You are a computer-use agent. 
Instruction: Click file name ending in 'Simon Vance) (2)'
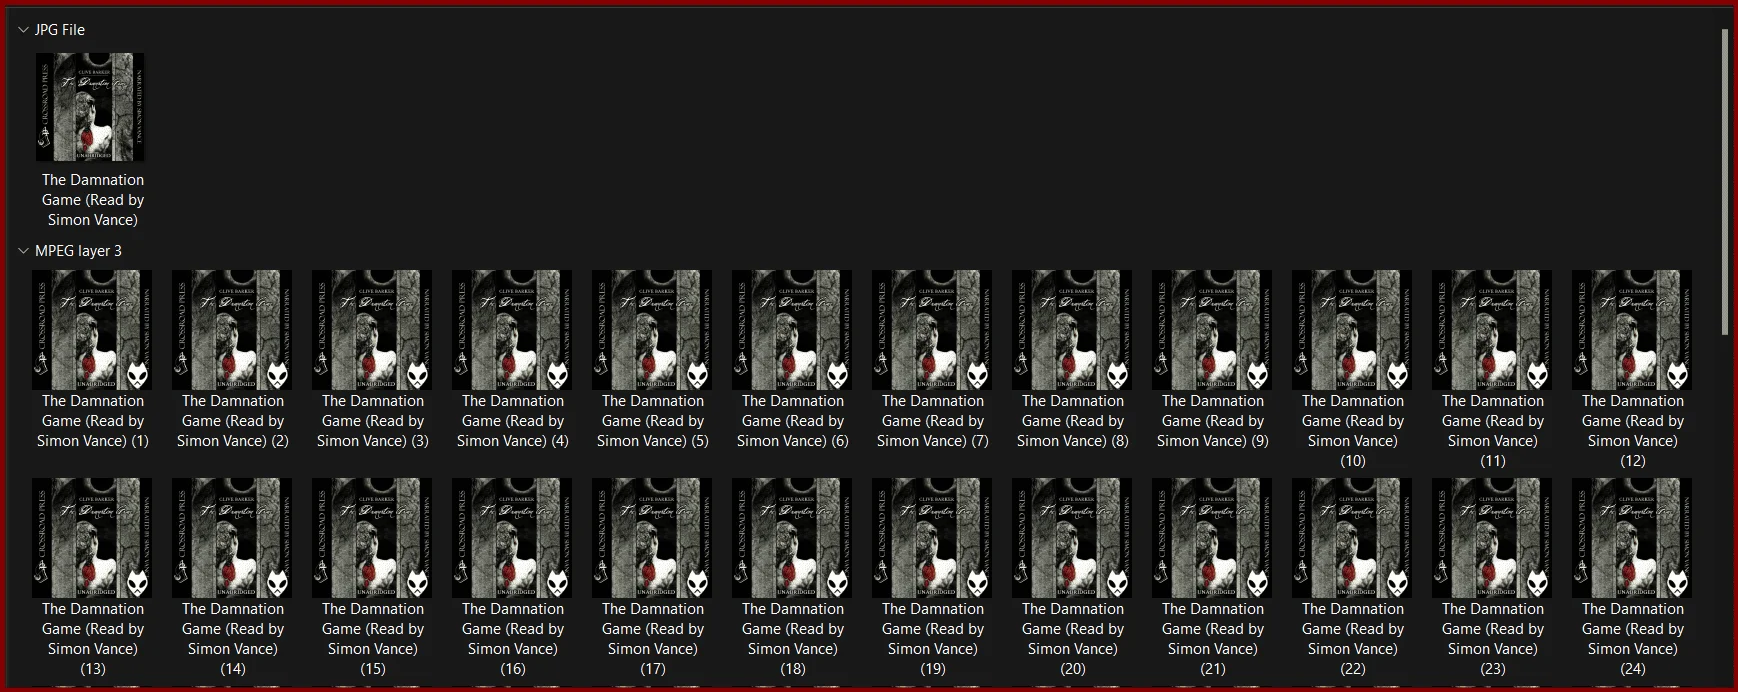coord(233,421)
